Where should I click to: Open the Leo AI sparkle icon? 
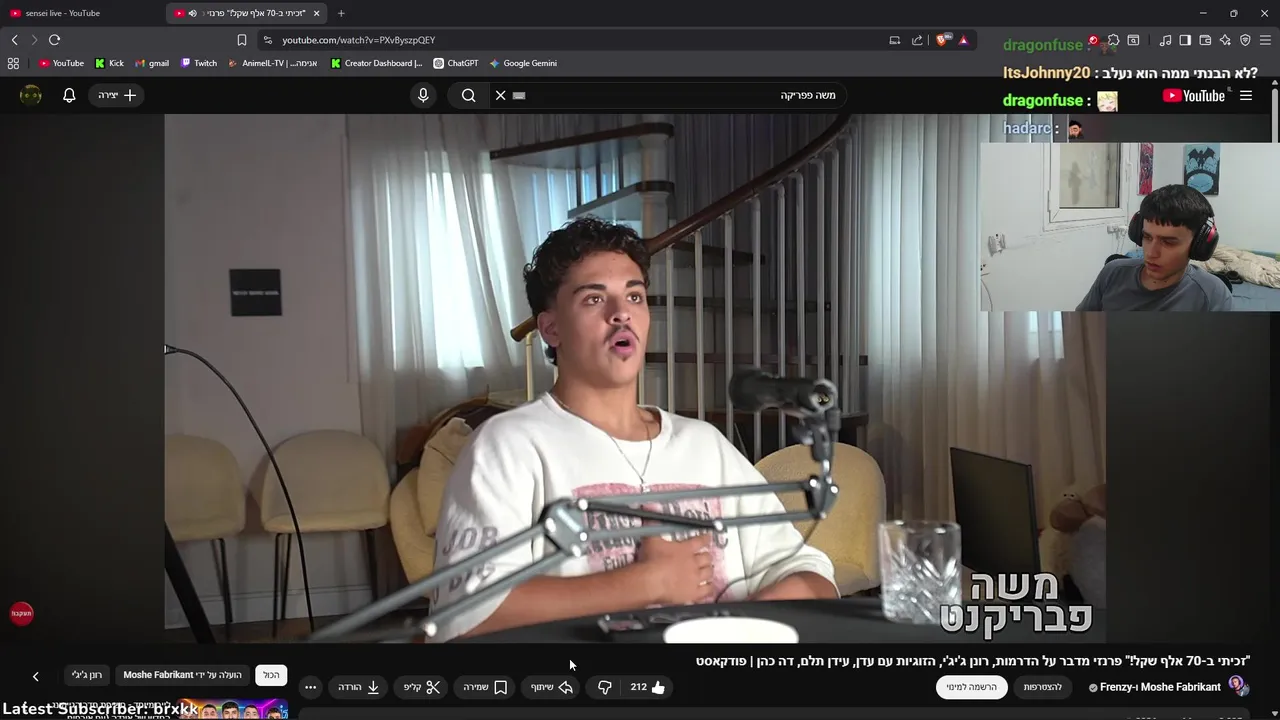tap(1225, 40)
